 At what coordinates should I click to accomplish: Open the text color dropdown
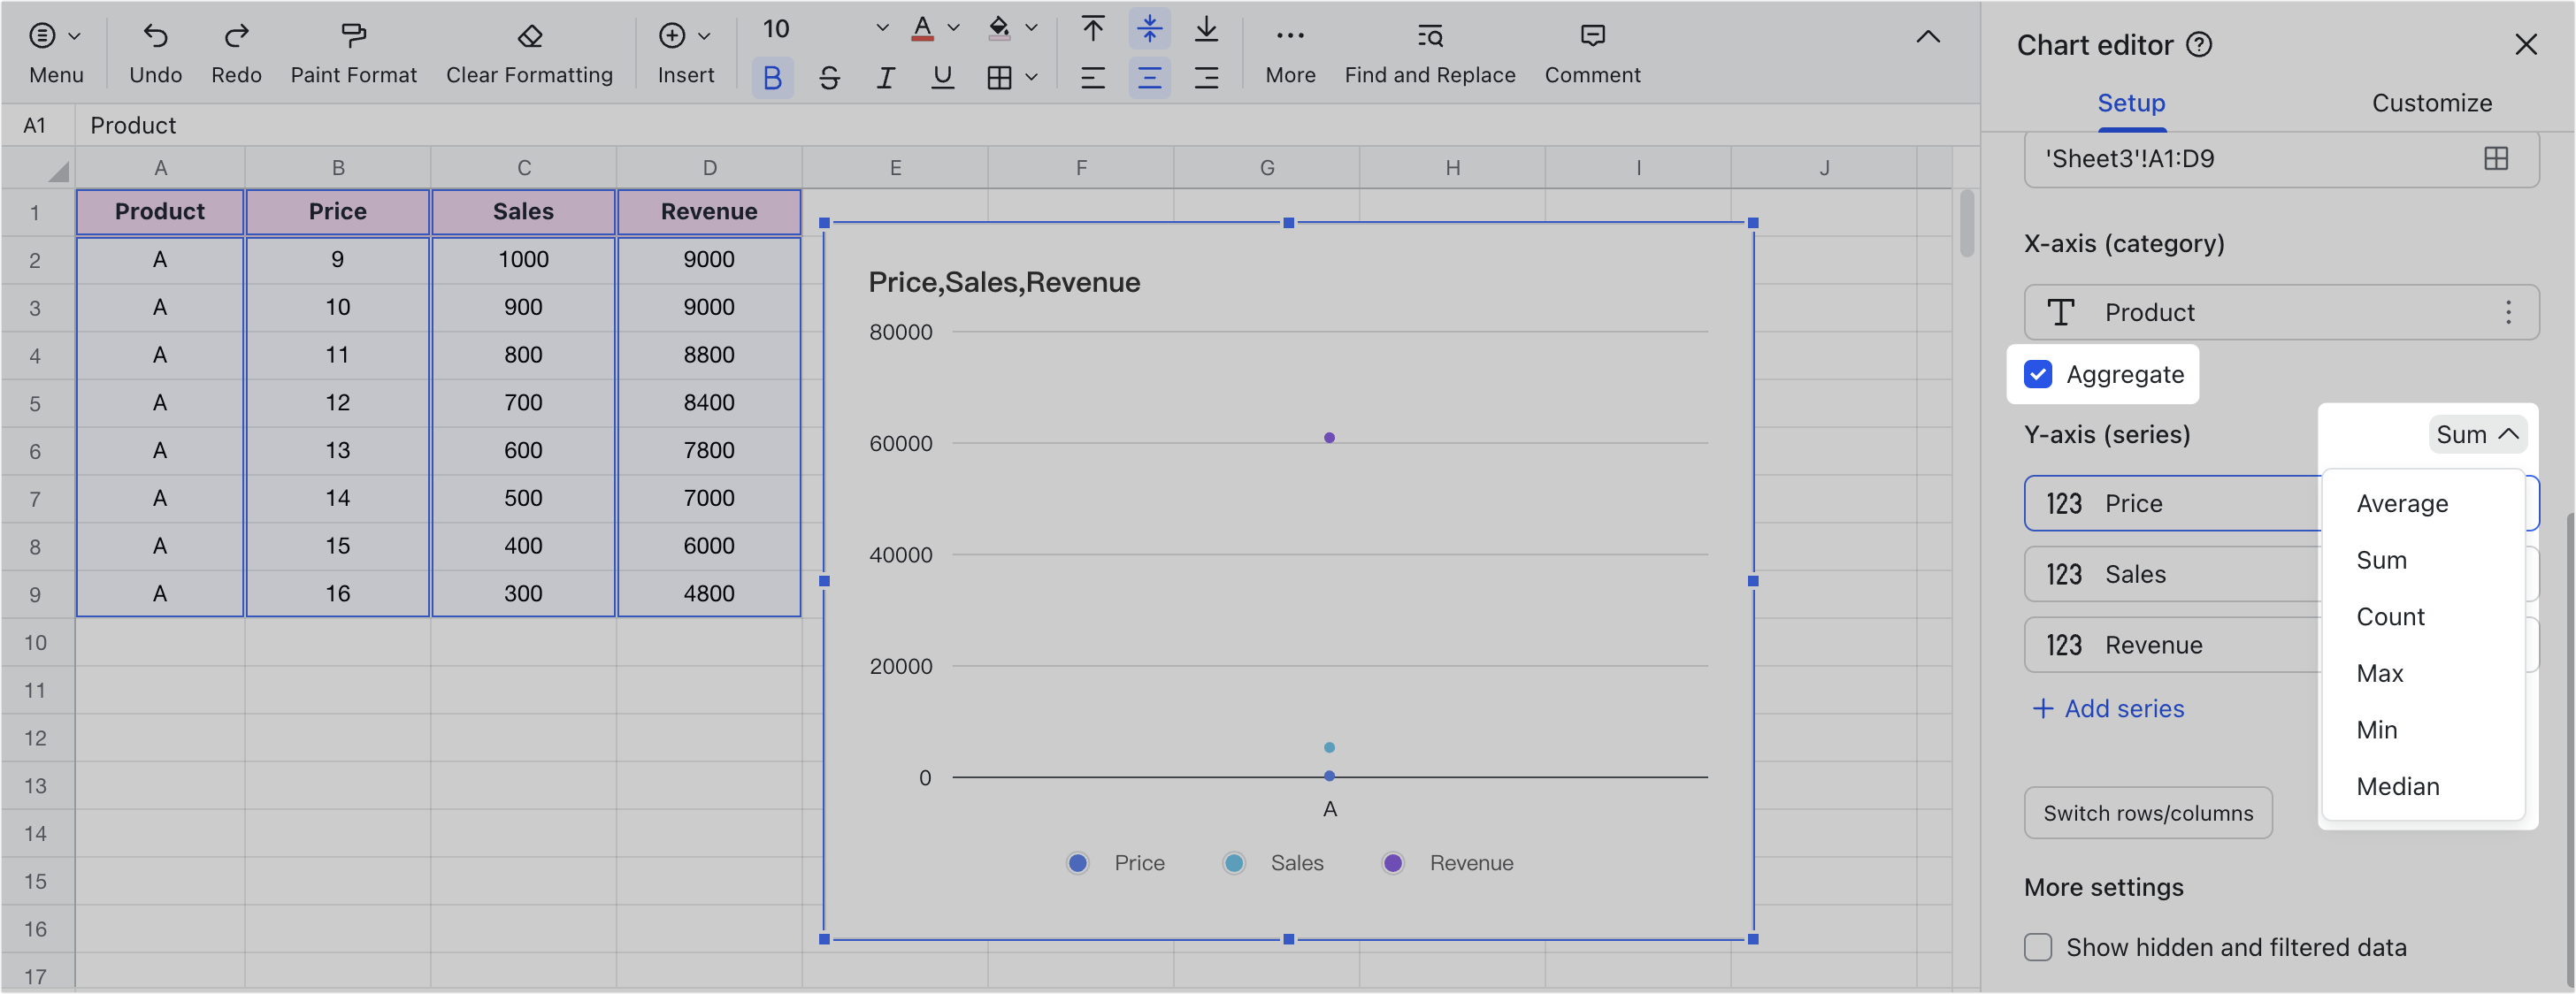953,28
